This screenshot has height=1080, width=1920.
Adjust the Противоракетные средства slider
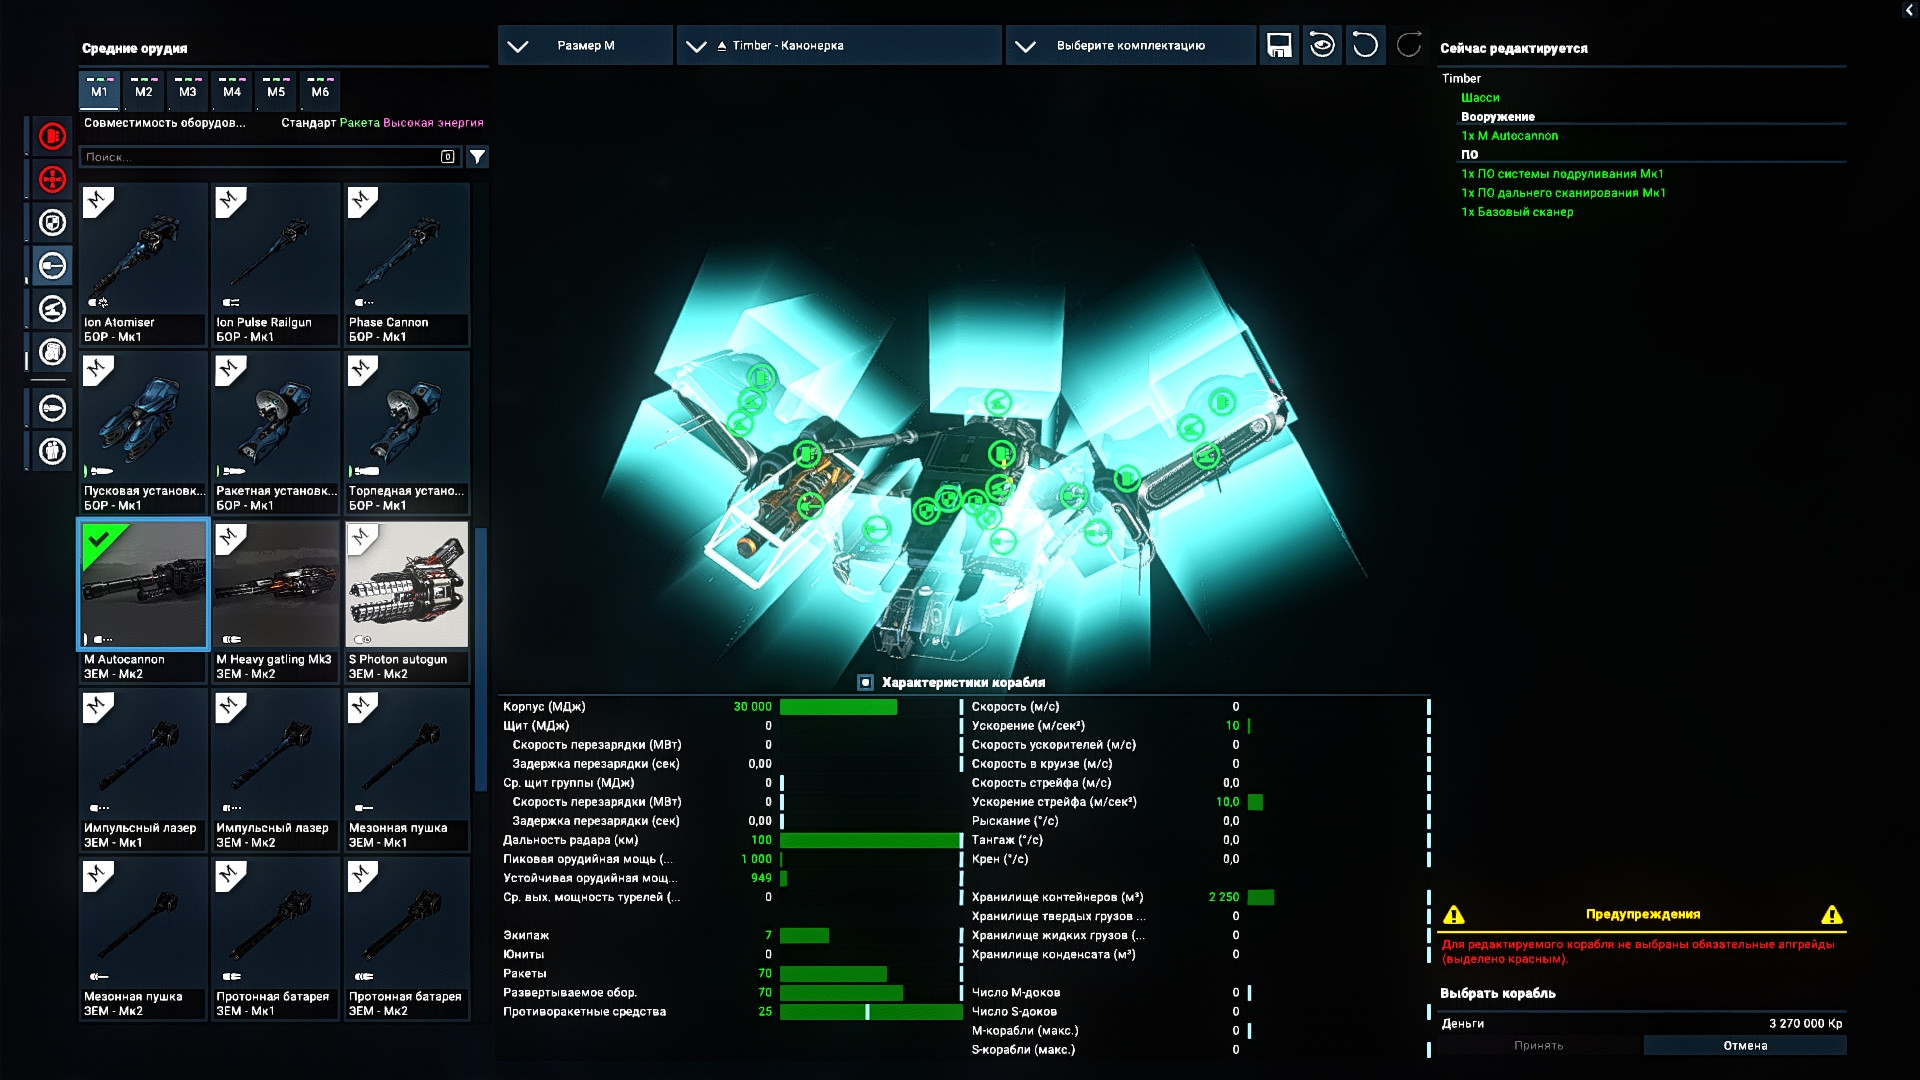(871, 1012)
